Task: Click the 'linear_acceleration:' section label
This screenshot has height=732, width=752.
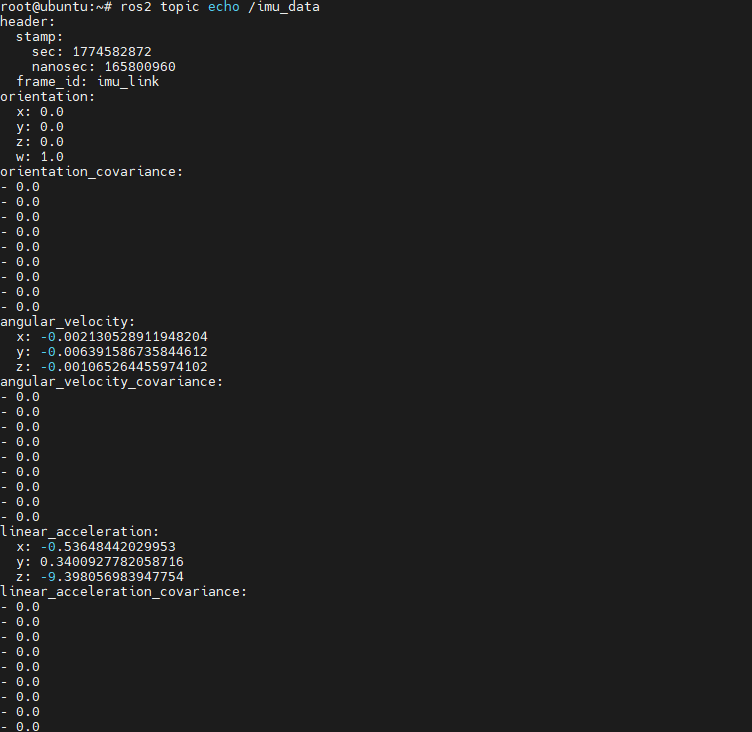Action: pos(79,531)
